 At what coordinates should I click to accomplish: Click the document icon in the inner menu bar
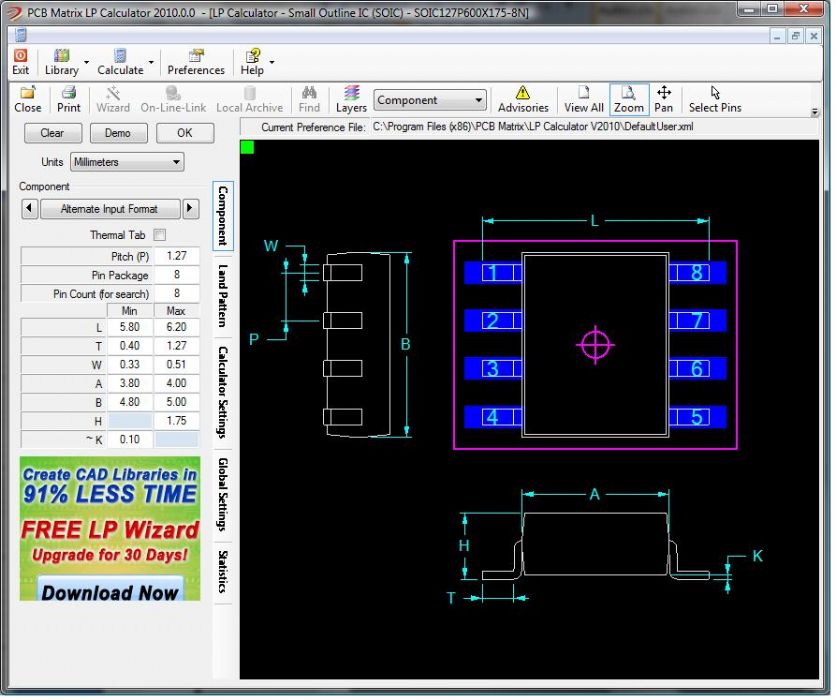[21, 36]
